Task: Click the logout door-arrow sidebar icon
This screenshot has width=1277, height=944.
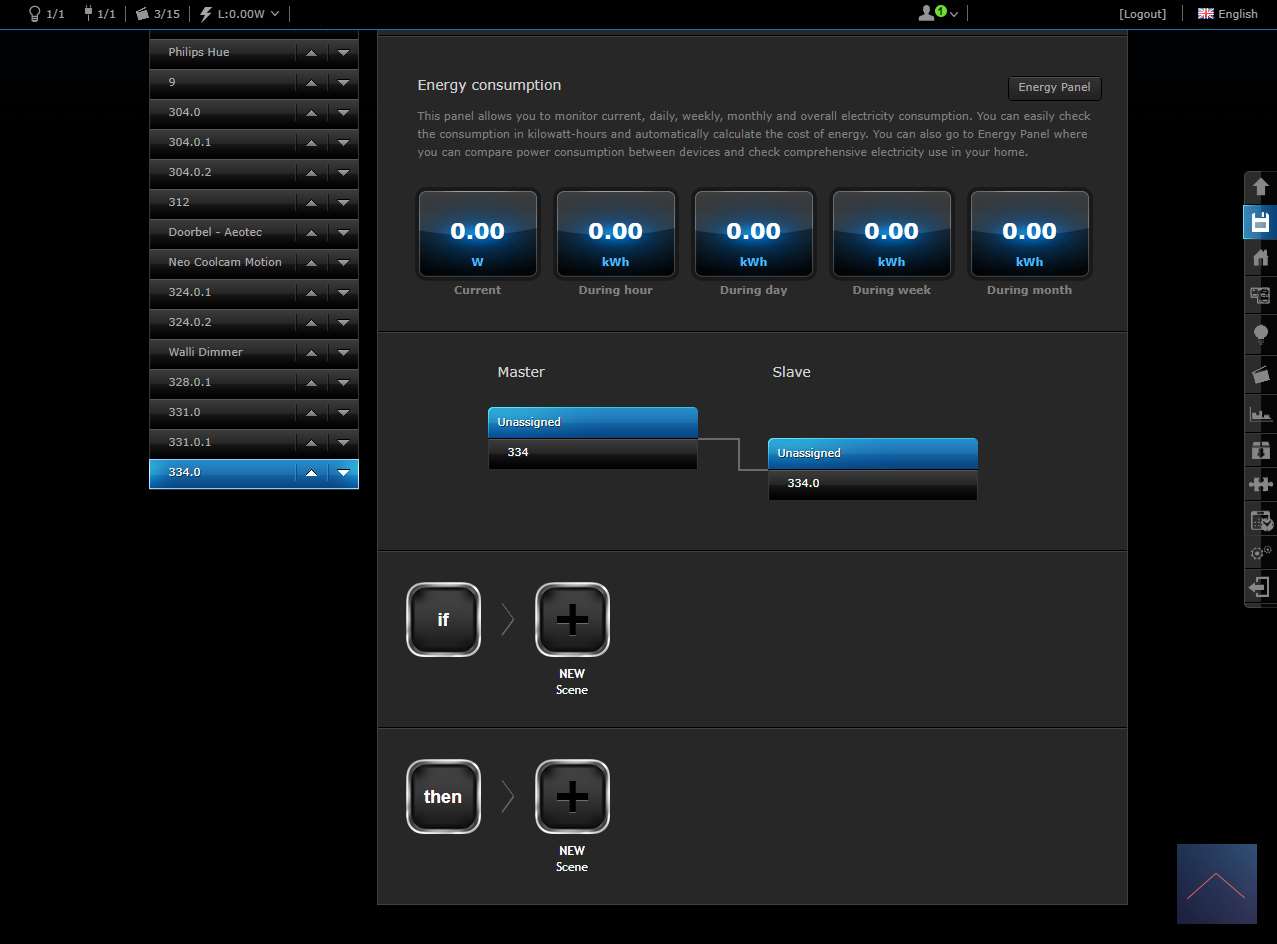Action: point(1260,587)
